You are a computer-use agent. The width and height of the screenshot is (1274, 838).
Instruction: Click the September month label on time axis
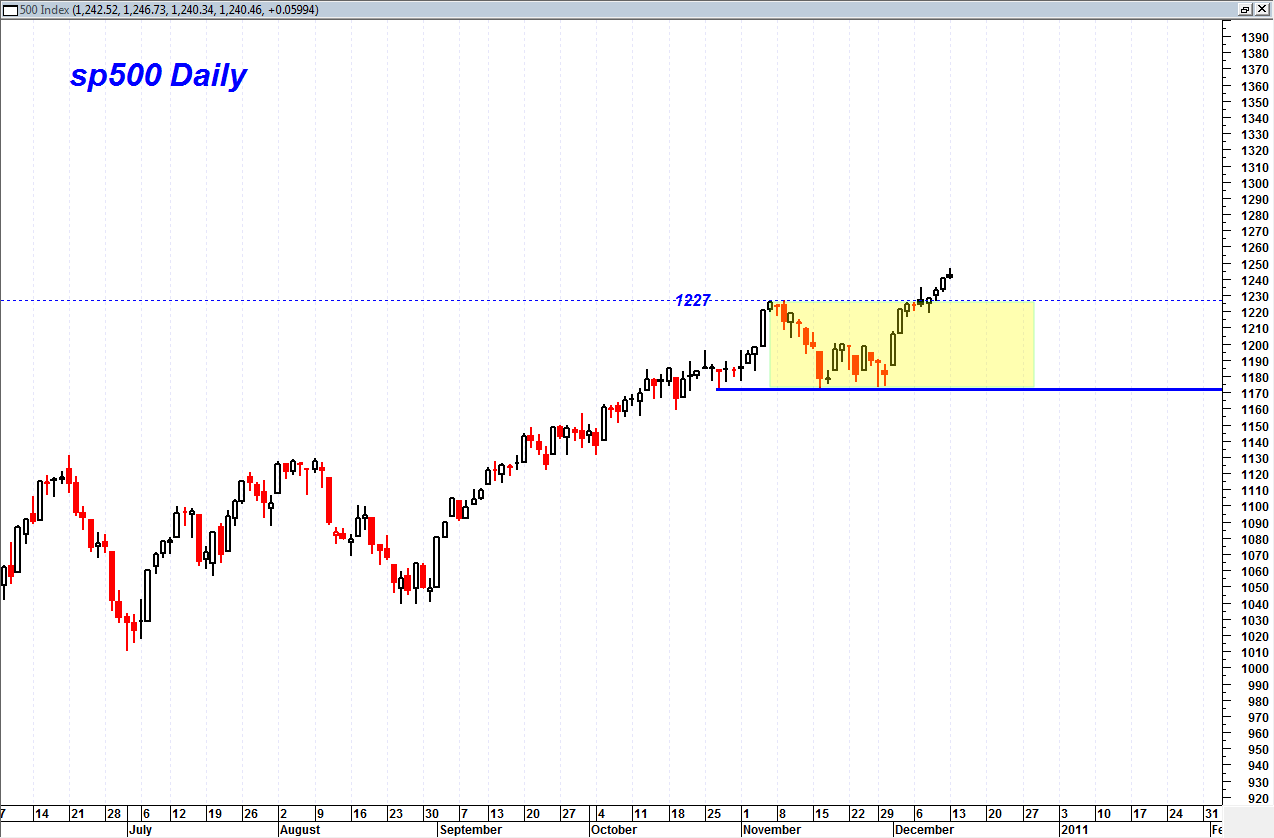point(470,829)
